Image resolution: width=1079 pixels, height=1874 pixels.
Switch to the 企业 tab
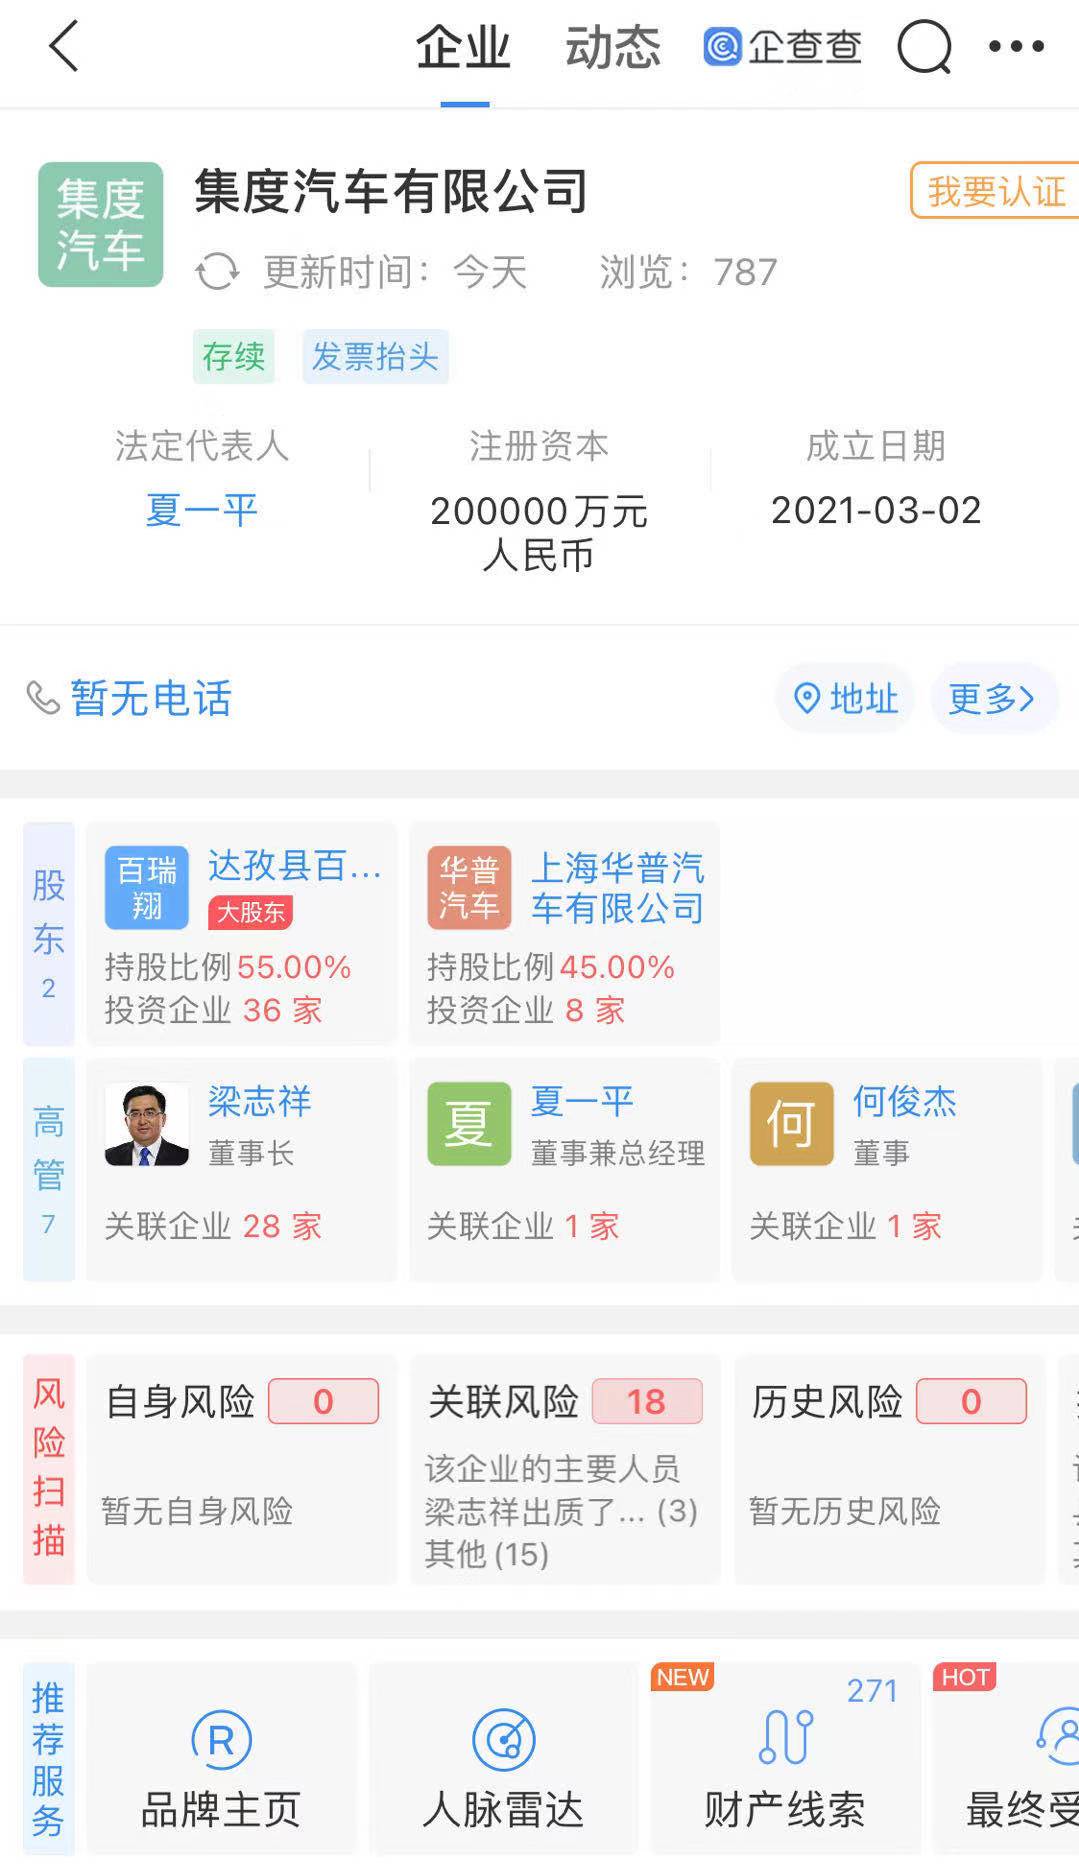click(464, 48)
